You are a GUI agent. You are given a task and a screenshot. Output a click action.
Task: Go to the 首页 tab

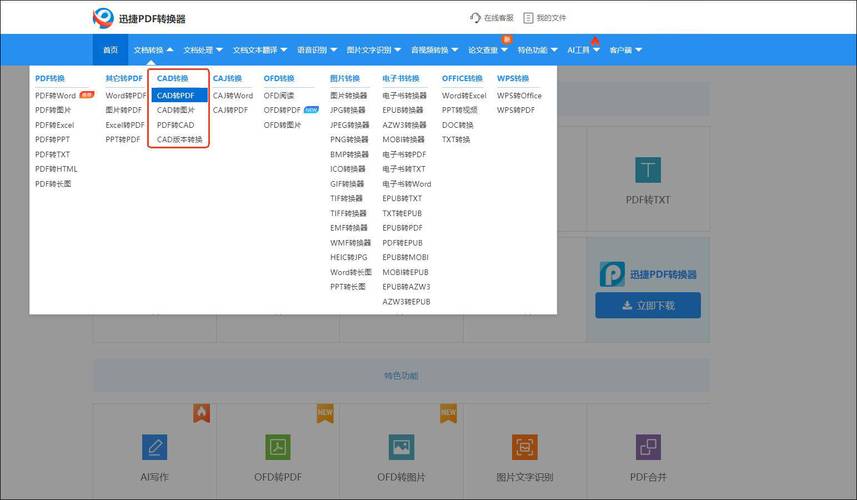tap(110, 50)
